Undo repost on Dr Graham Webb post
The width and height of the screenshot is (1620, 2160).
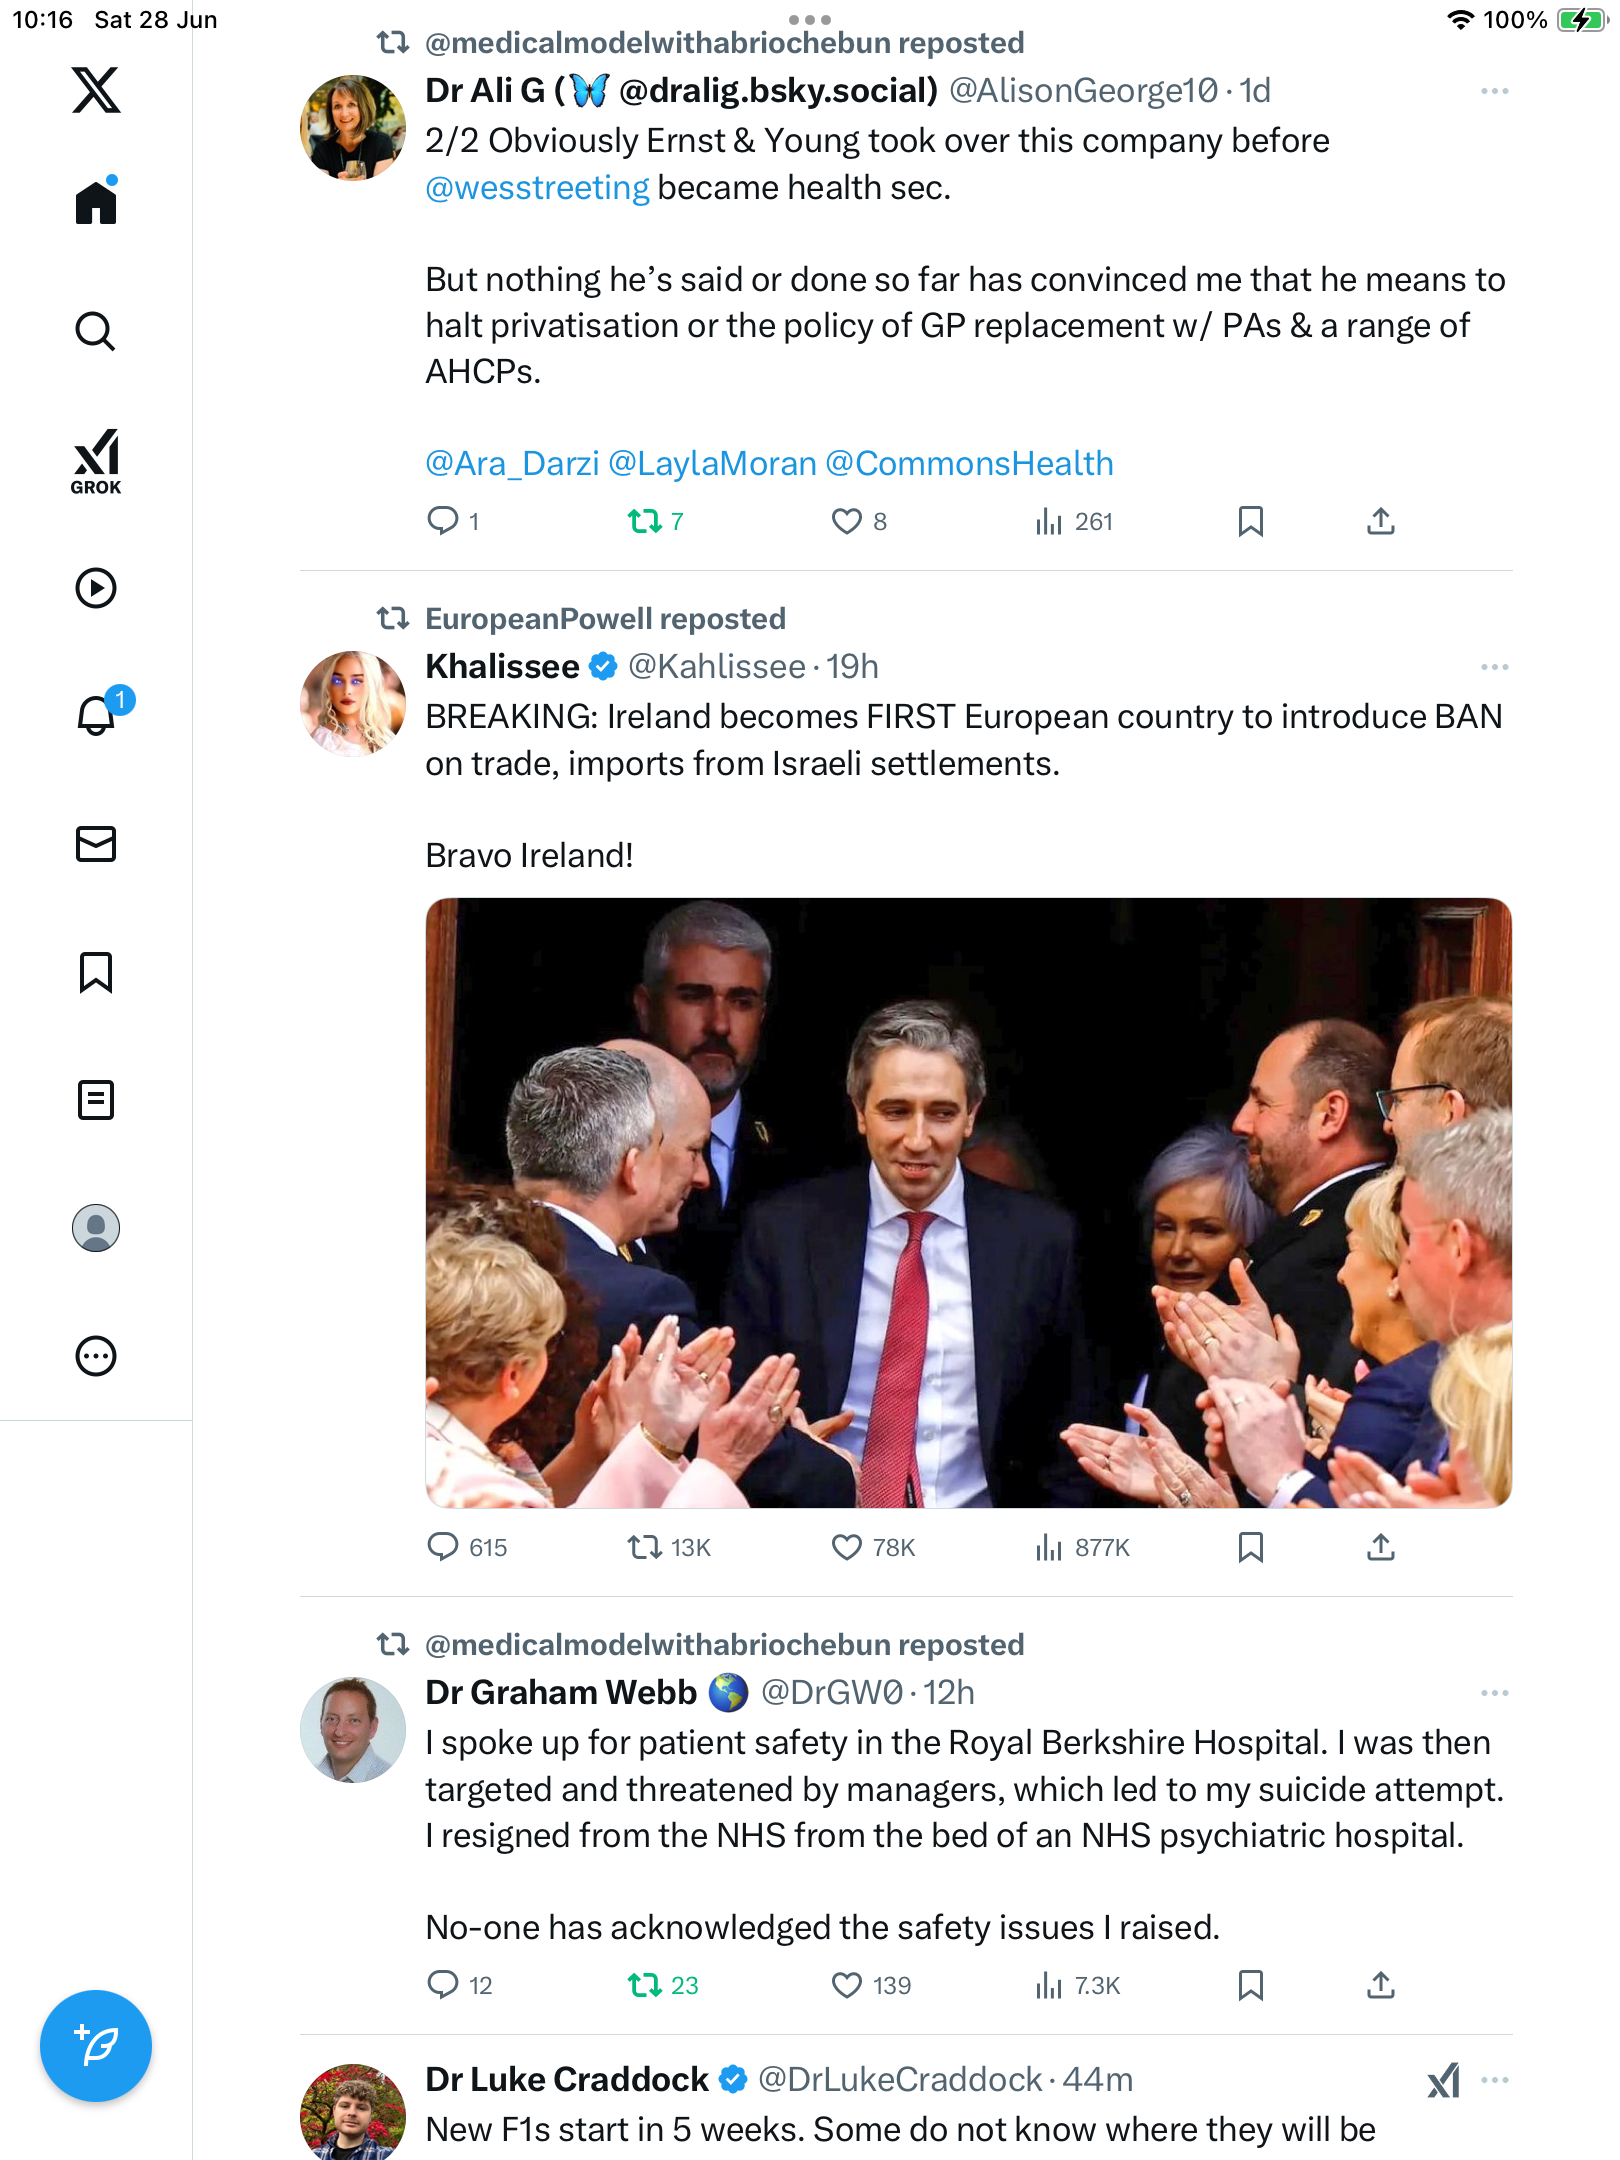[645, 1985]
